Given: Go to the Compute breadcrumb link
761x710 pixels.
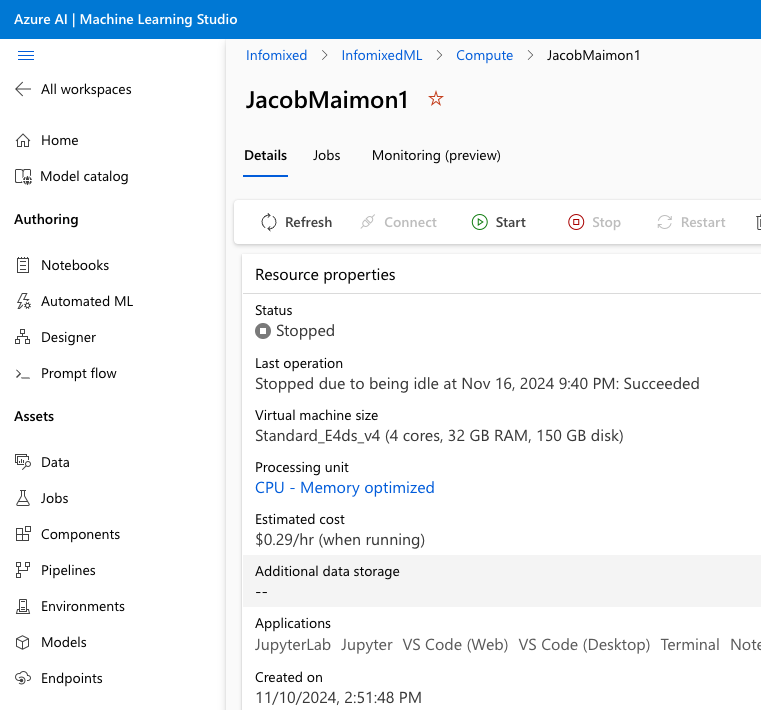Looking at the screenshot, I should click(x=484, y=55).
